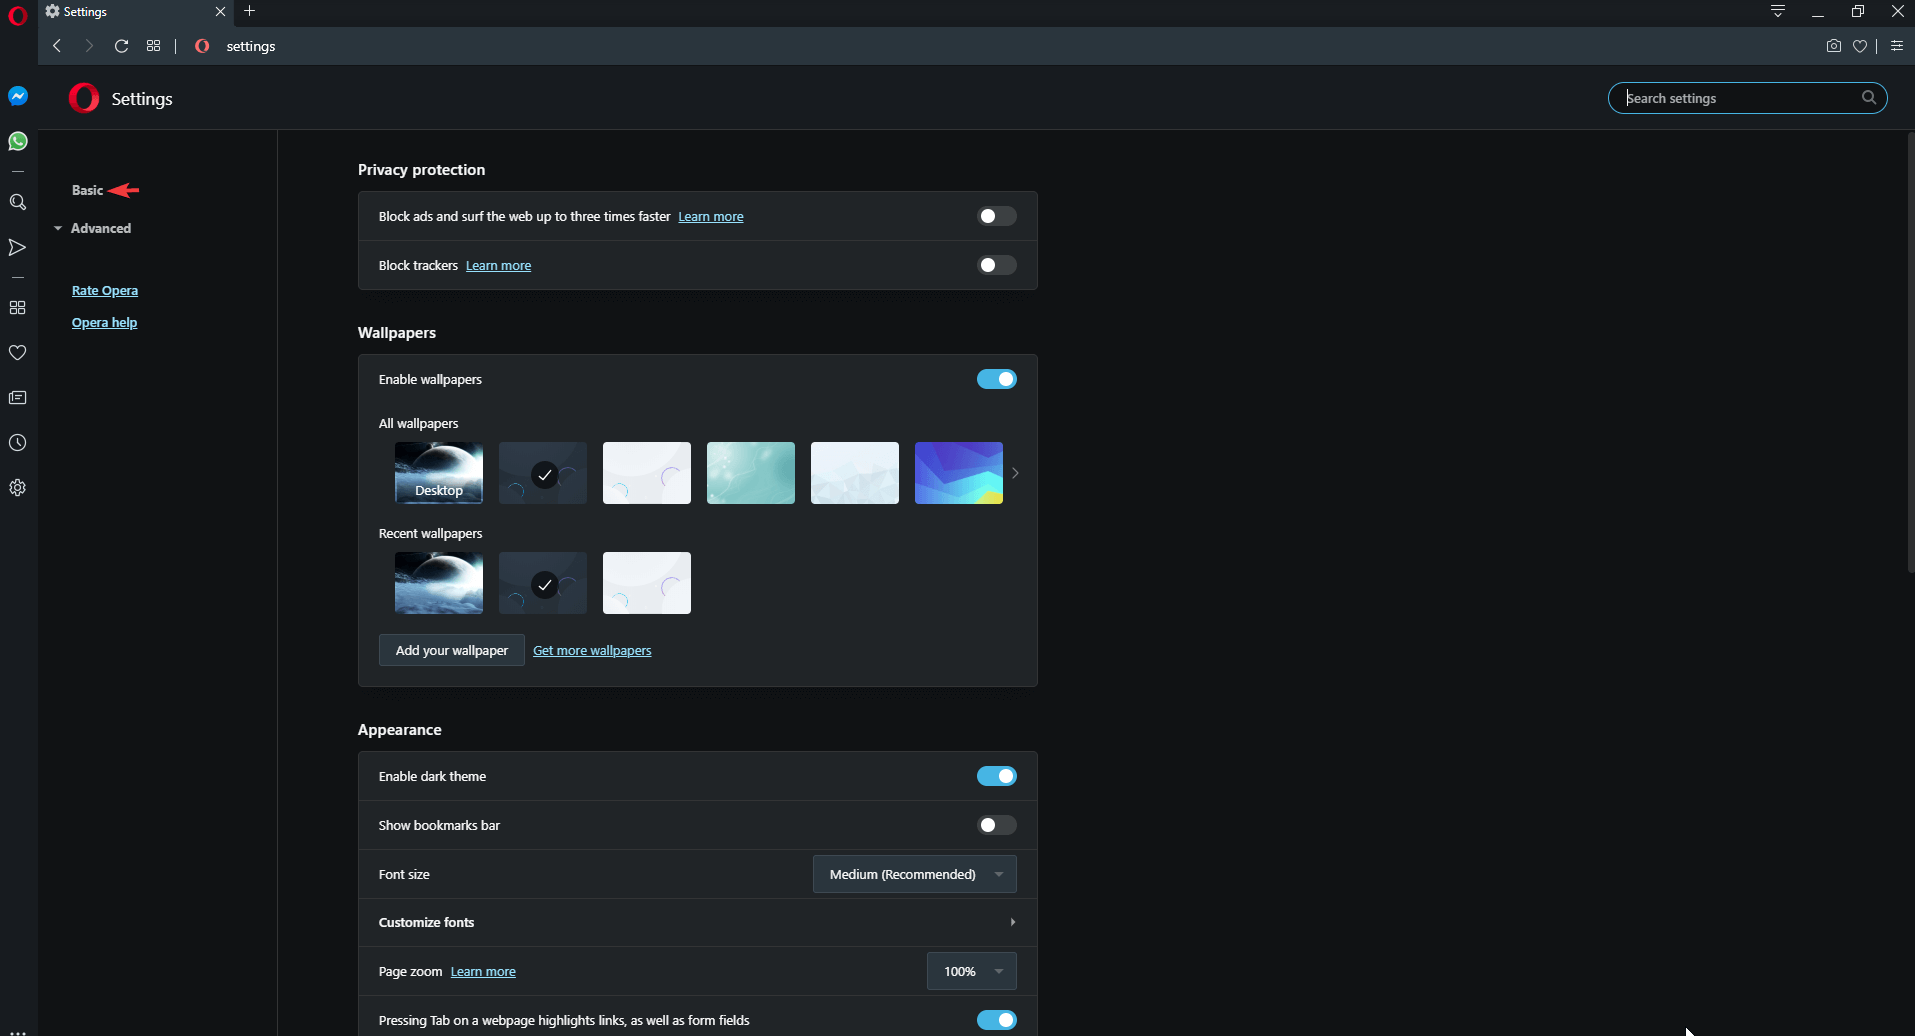Take a snapshot using the camera icon
The height and width of the screenshot is (1036, 1915).
1833,46
